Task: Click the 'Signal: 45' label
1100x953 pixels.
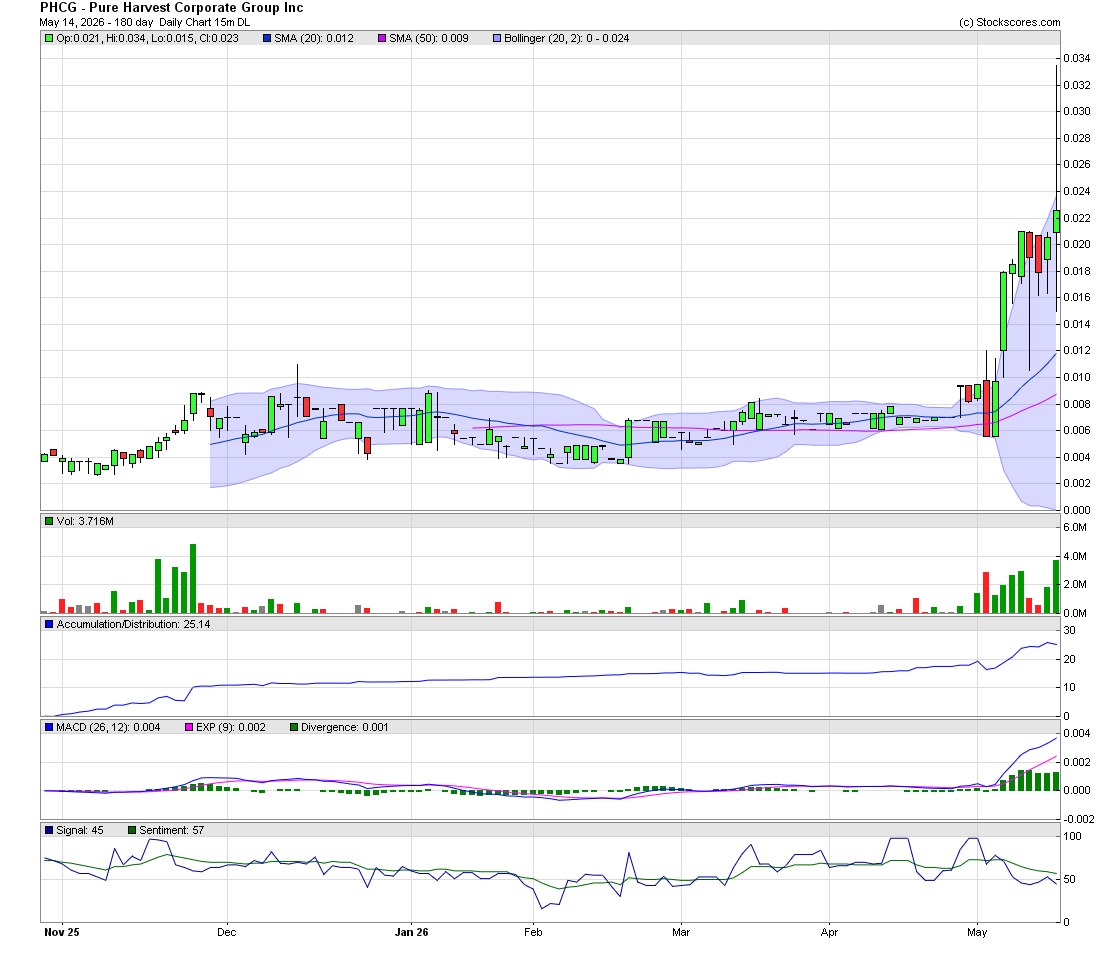Action: 80,830
